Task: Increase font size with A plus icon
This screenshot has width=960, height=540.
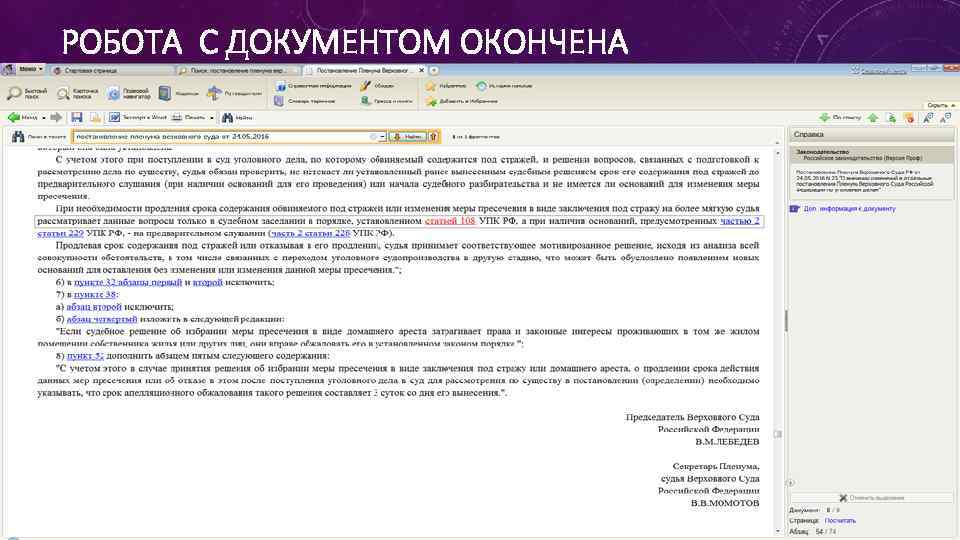Action: [928, 118]
